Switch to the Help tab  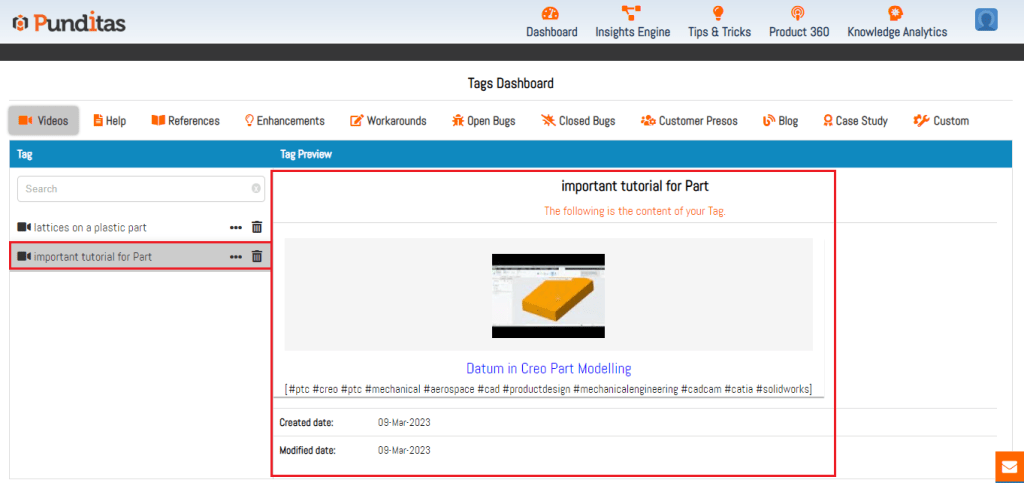(109, 121)
